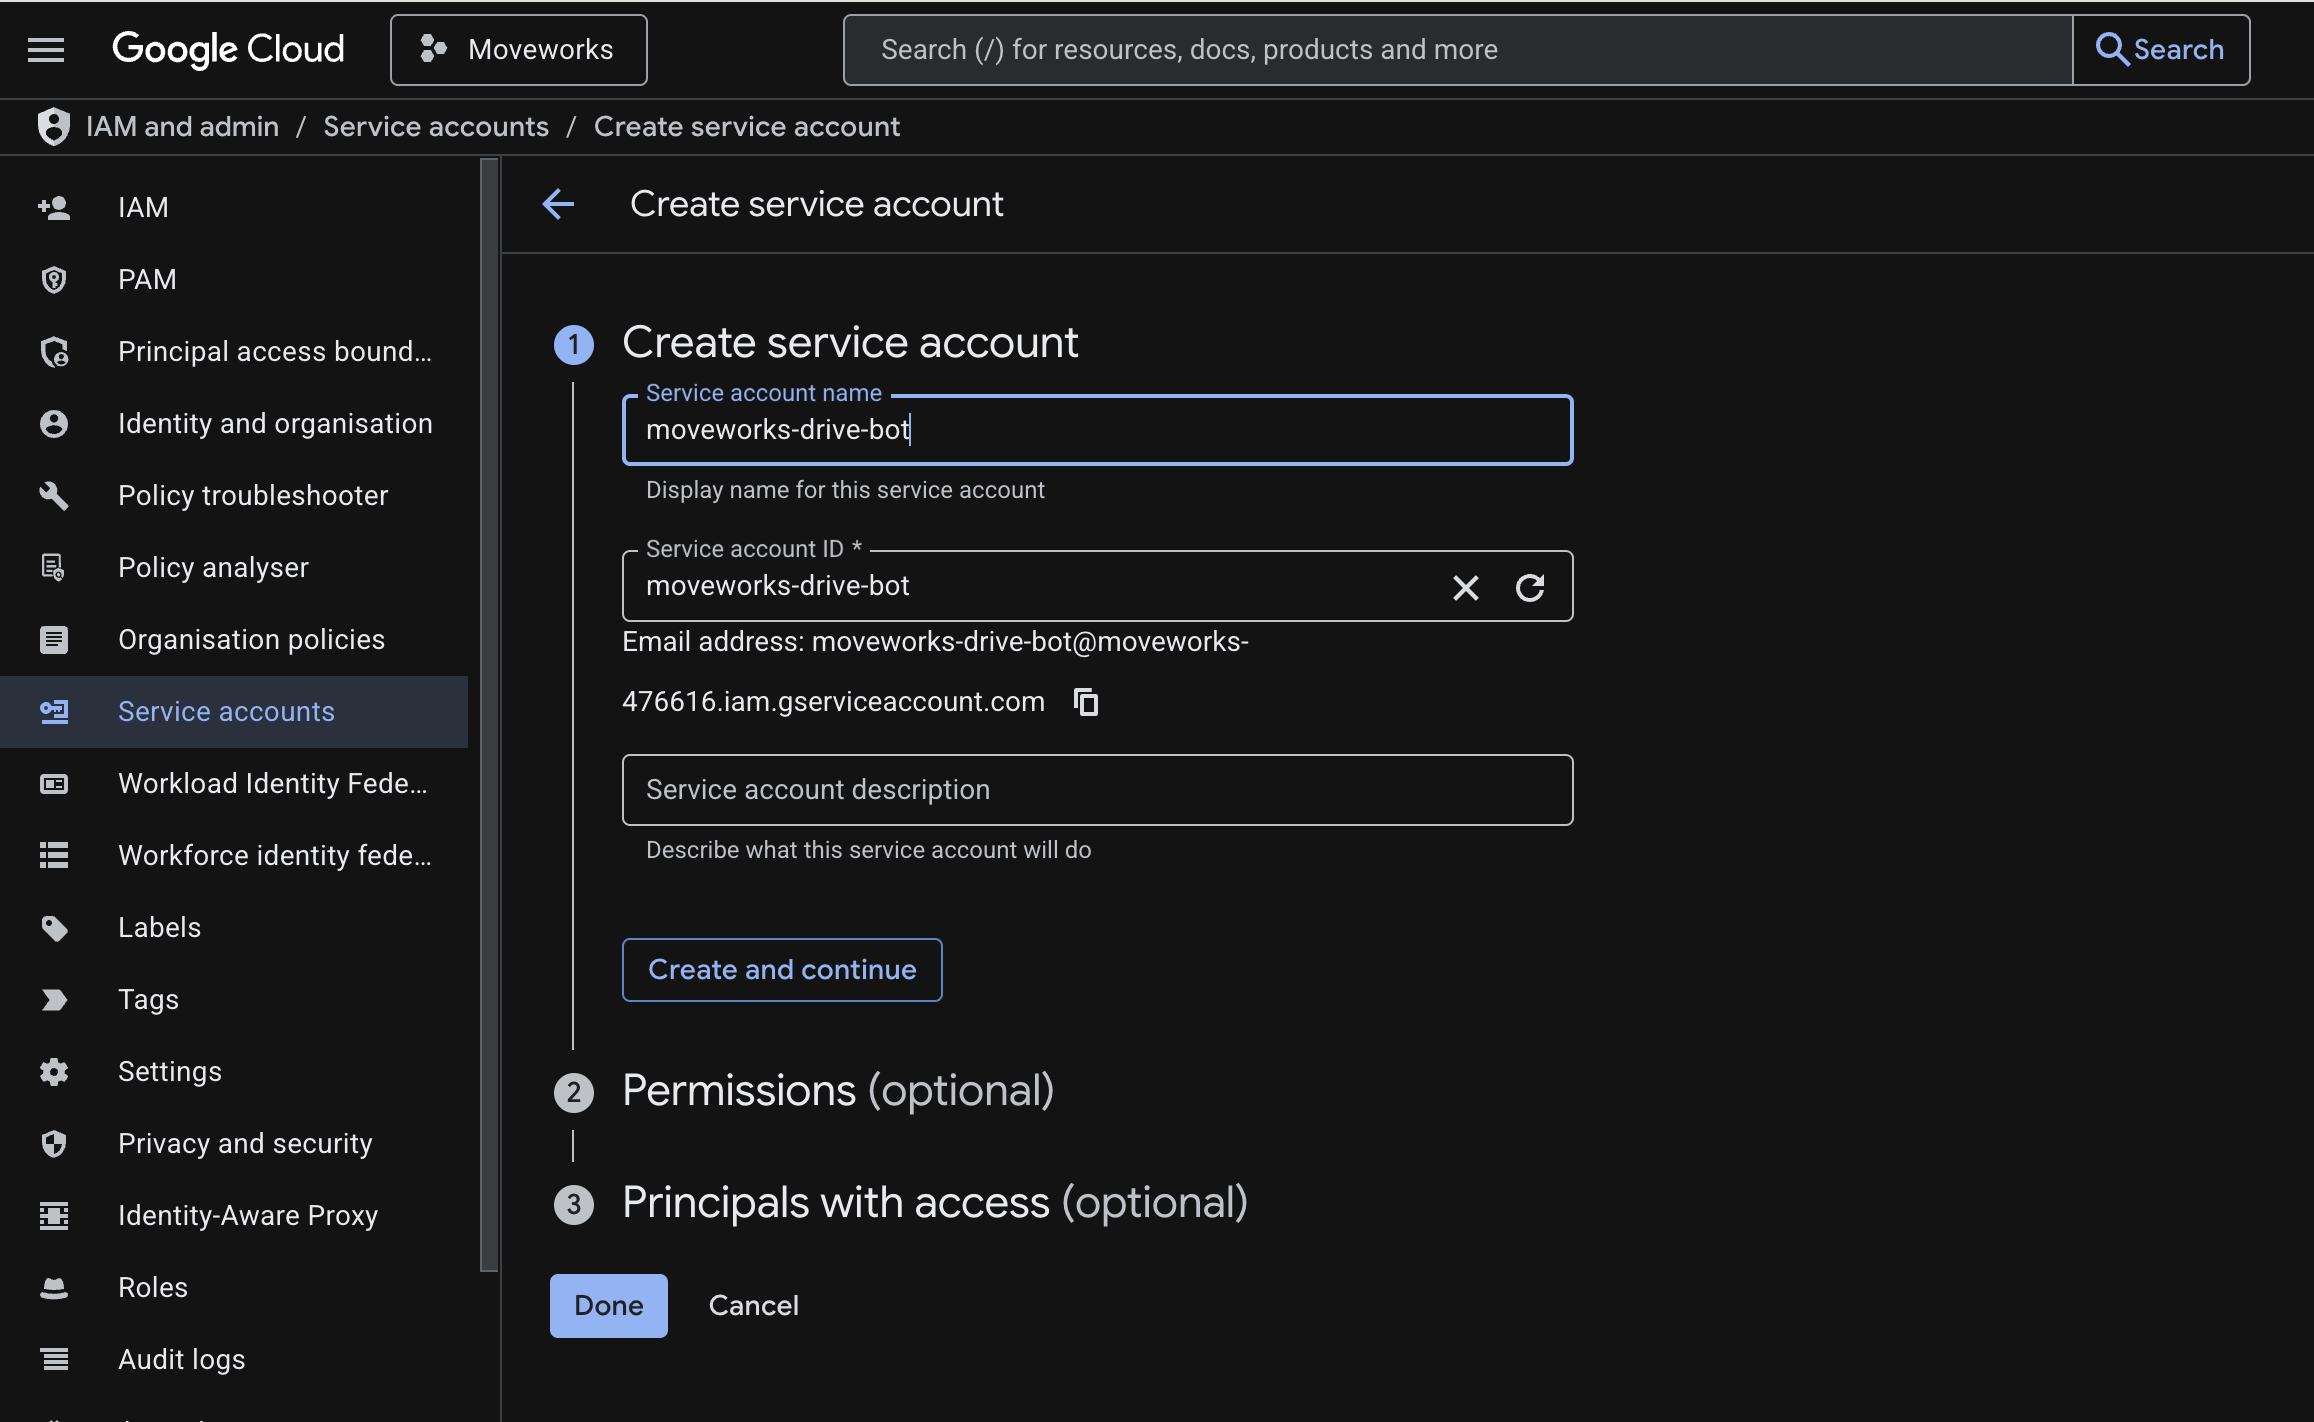Expand the Permissions (optional) step
Viewport: 2314px width, 1422px height.
pyautogui.click(x=837, y=1090)
